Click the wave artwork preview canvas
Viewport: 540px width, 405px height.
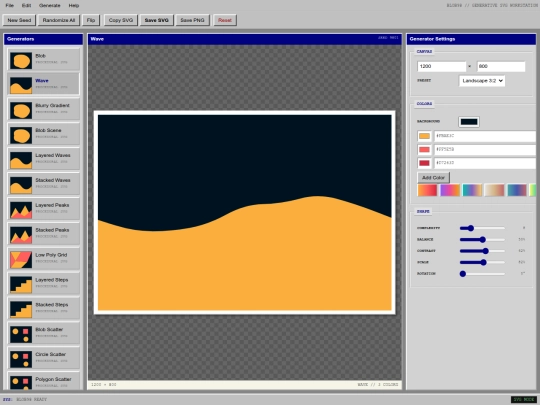click(245, 212)
